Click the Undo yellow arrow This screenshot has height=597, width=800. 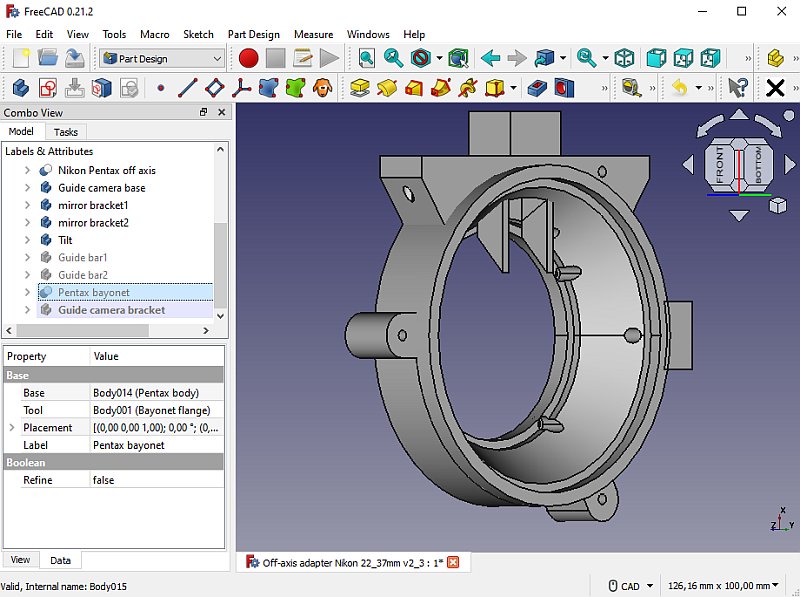tap(680, 88)
